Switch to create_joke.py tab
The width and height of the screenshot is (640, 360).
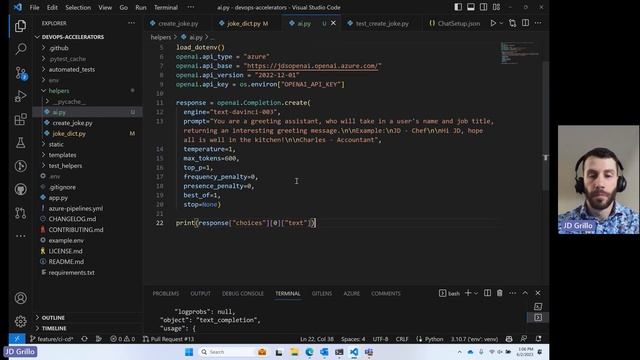[178, 24]
